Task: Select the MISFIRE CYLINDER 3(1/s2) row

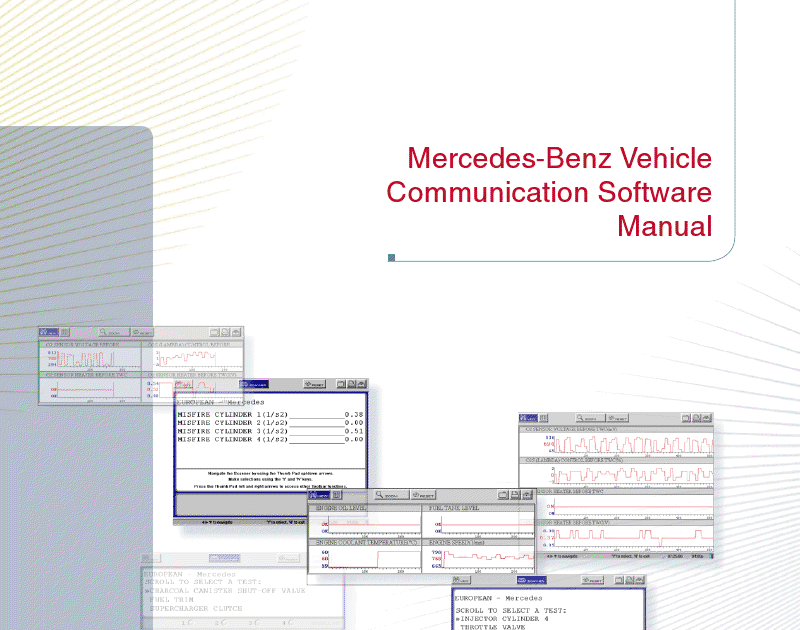Action: click(x=270, y=431)
